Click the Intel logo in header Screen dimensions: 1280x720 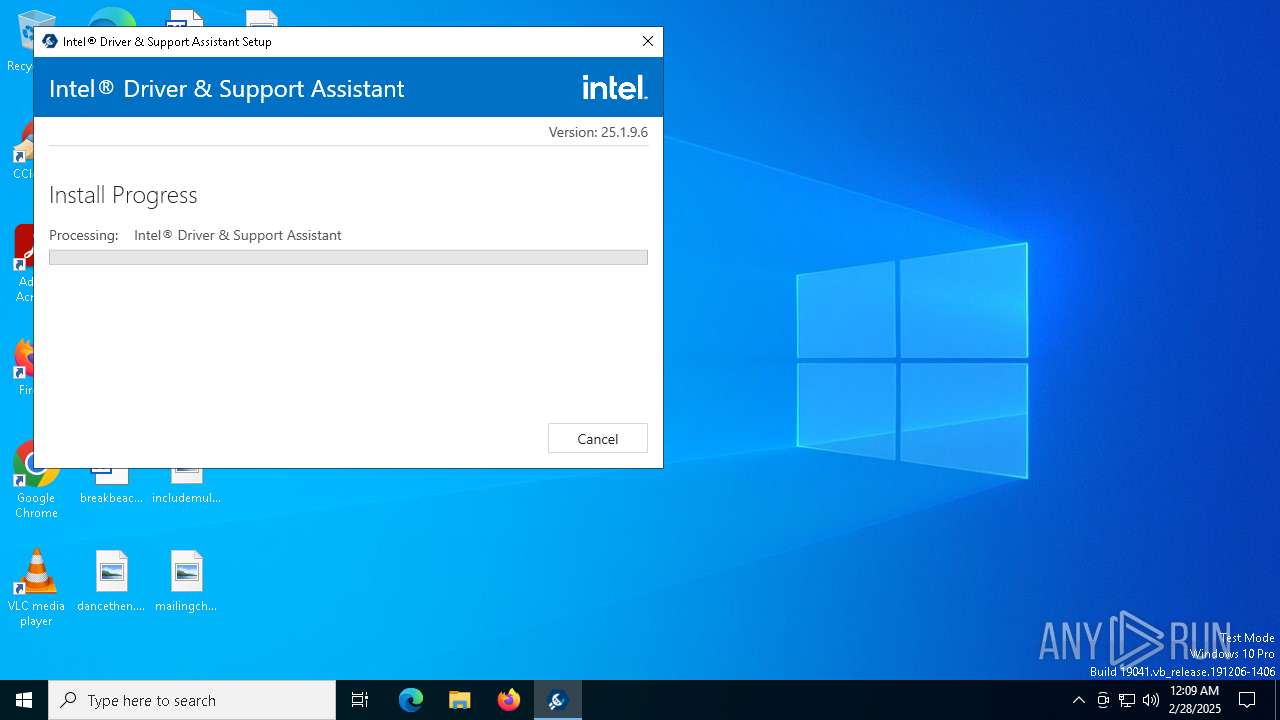pos(615,88)
